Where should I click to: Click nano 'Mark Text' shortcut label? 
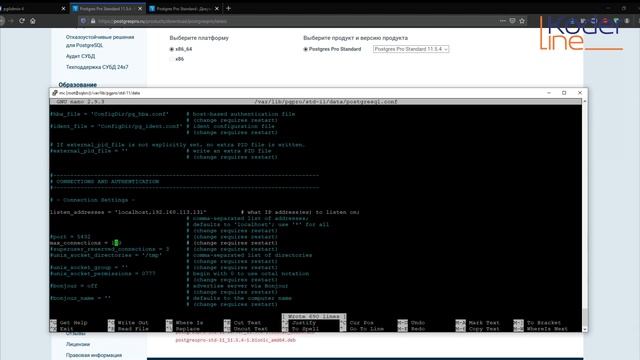(484, 322)
